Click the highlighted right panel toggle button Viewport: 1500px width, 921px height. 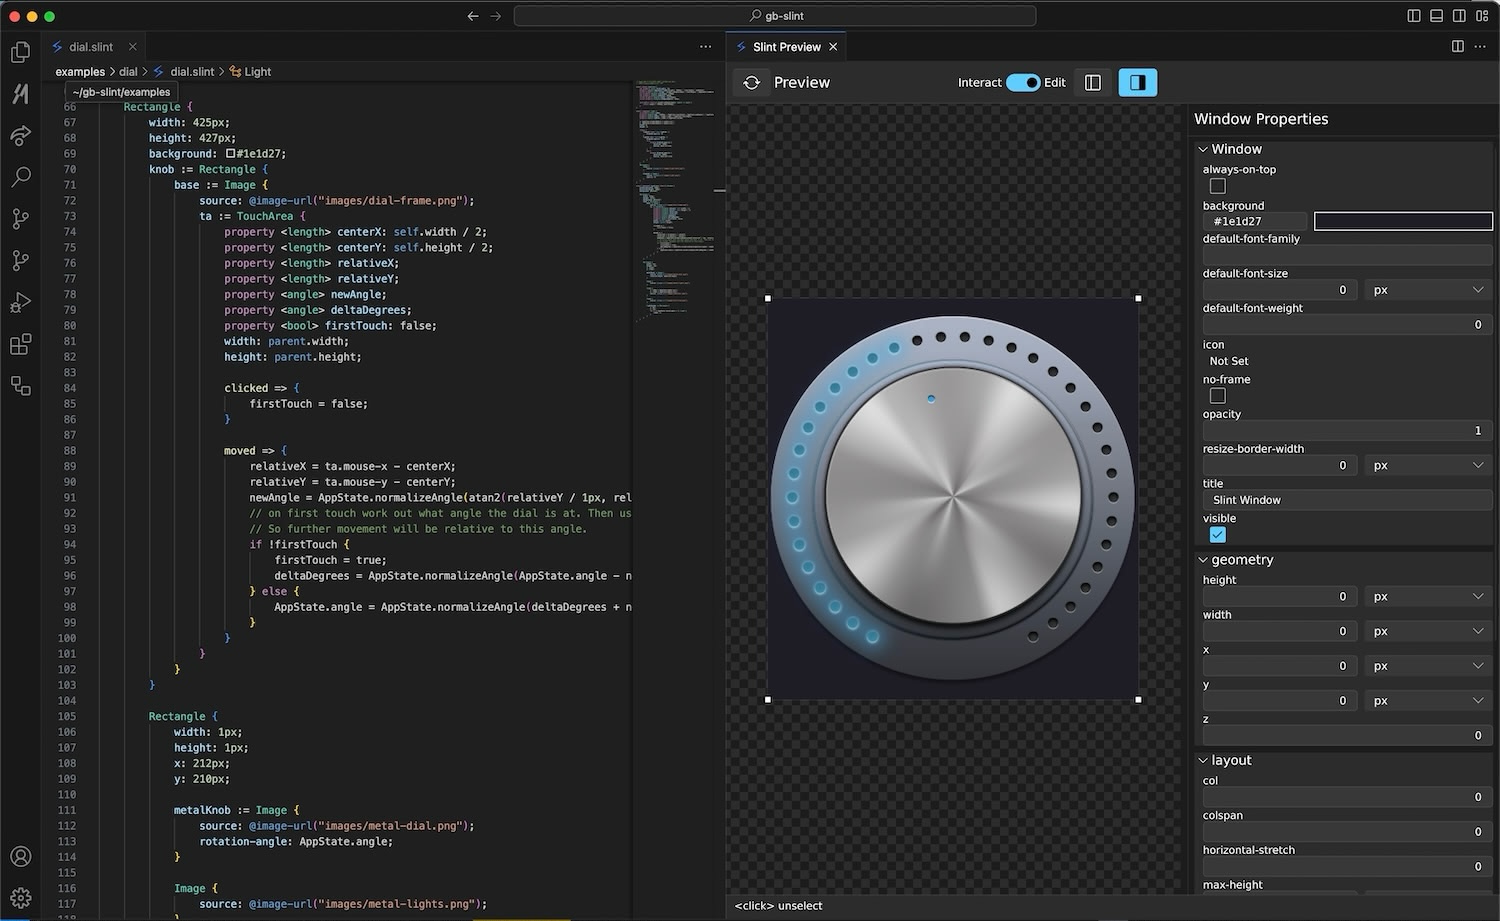[1137, 83]
